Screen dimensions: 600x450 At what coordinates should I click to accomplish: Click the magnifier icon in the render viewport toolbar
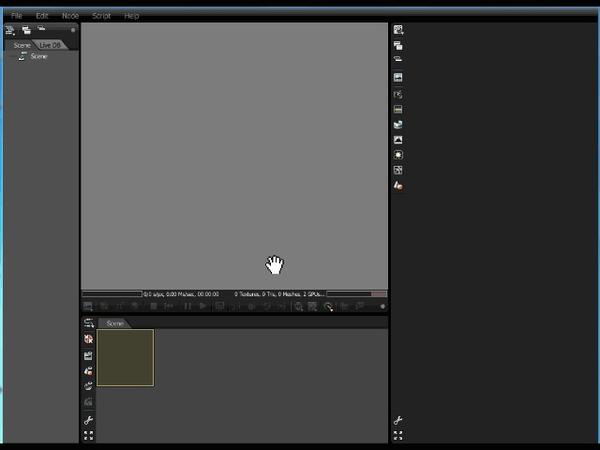click(298, 307)
